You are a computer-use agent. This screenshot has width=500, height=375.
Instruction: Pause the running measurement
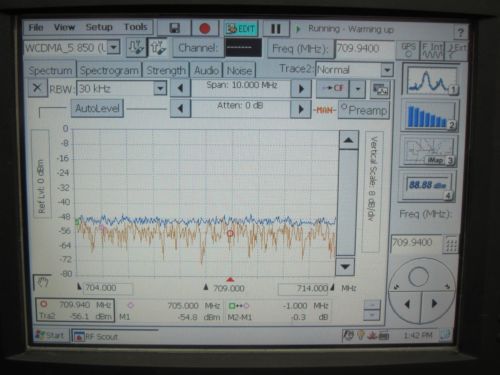click(x=276, y=29)
